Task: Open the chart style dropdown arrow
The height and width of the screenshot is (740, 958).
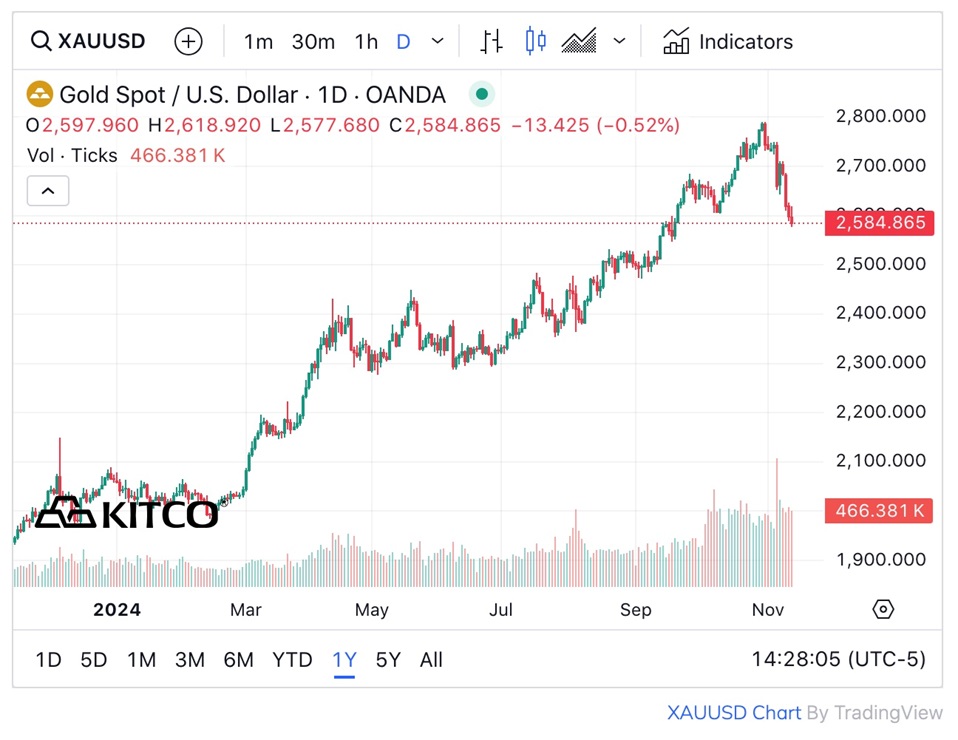Action: pos(619,42)
